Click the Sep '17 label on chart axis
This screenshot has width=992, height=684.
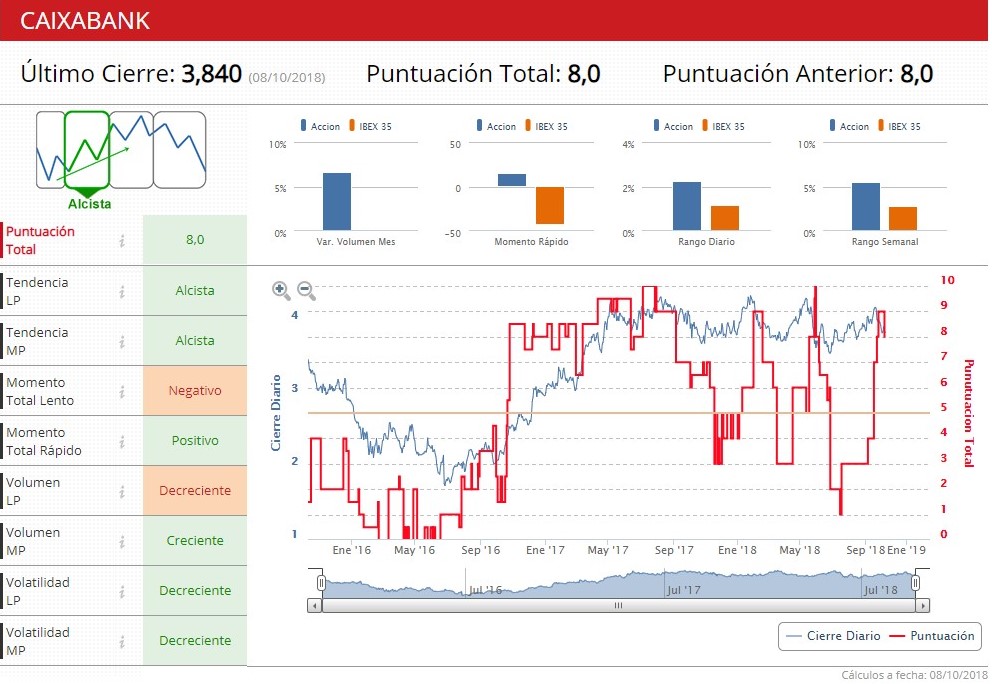pos(674,550)
